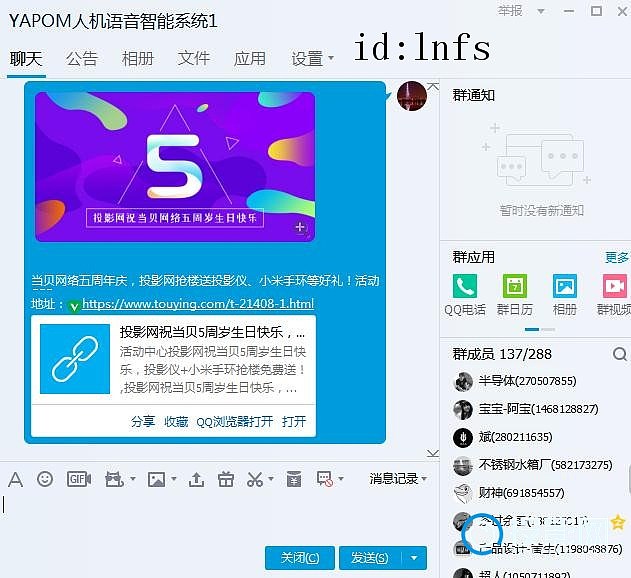The image size is (631, 578).
Task: Click the purple 5th anniversary banner image
Action: click(x=175, y=167)
